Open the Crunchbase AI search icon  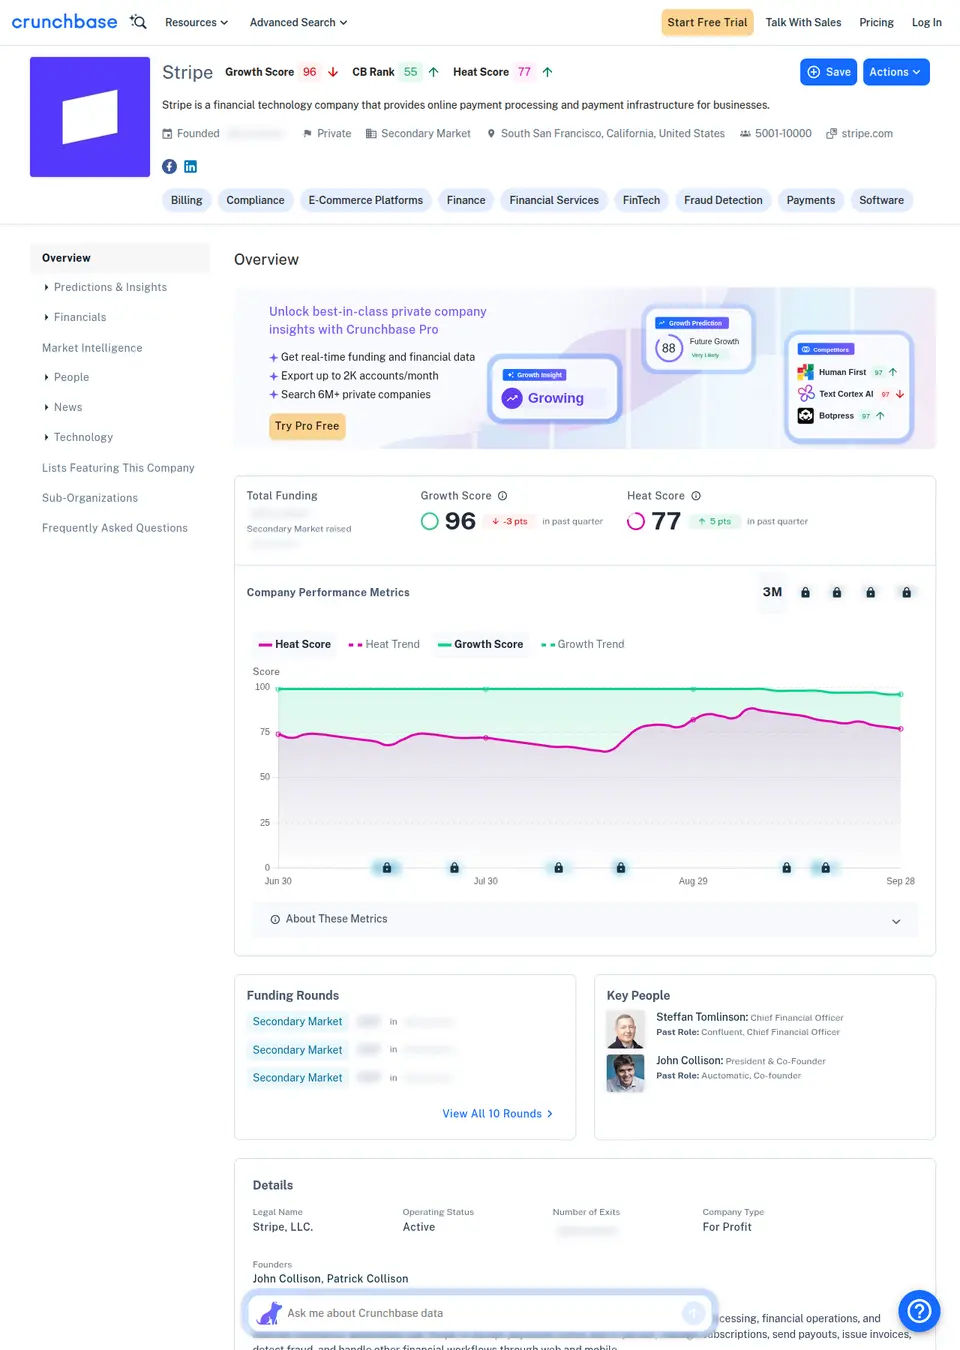click(x=138, y=22)
